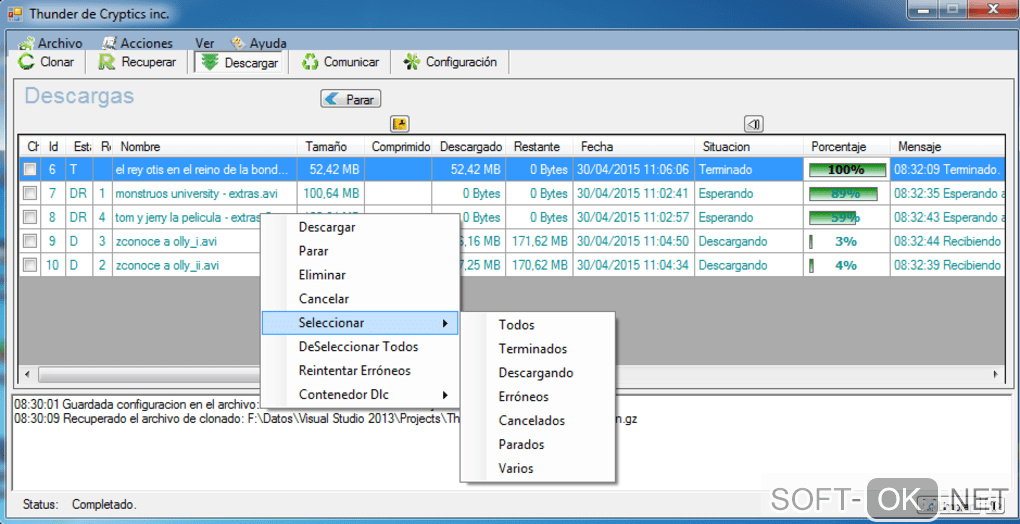Screen dimensions: 1020x524
Task: Select Terminados in the submenu
Action: [x=537, y=349]
